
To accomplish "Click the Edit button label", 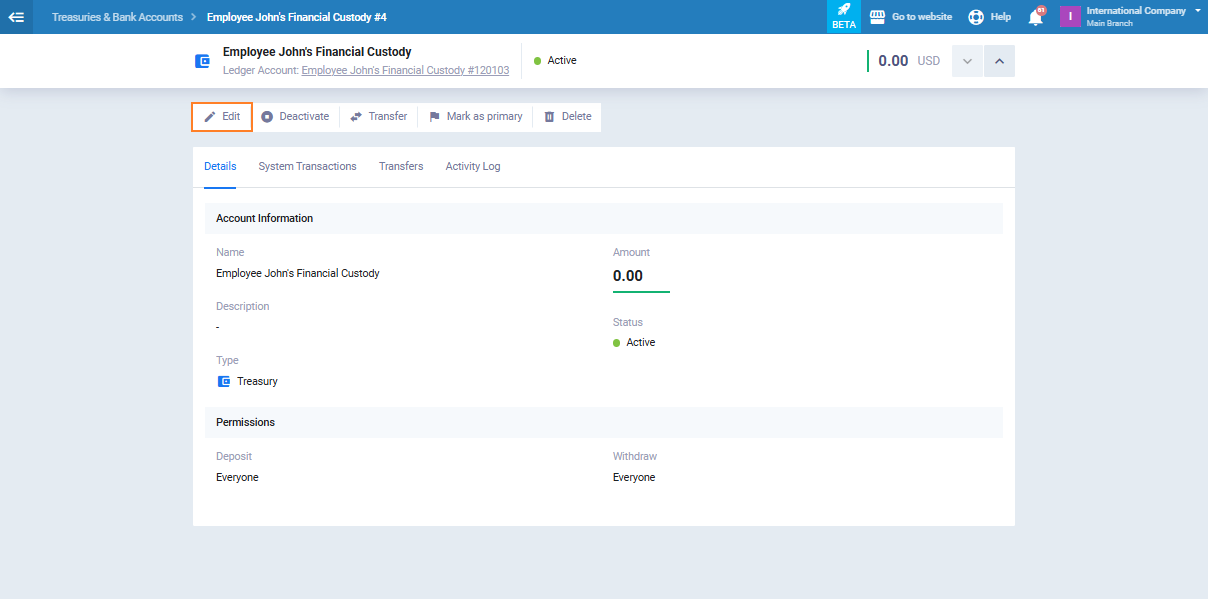I will coord(231,117).
